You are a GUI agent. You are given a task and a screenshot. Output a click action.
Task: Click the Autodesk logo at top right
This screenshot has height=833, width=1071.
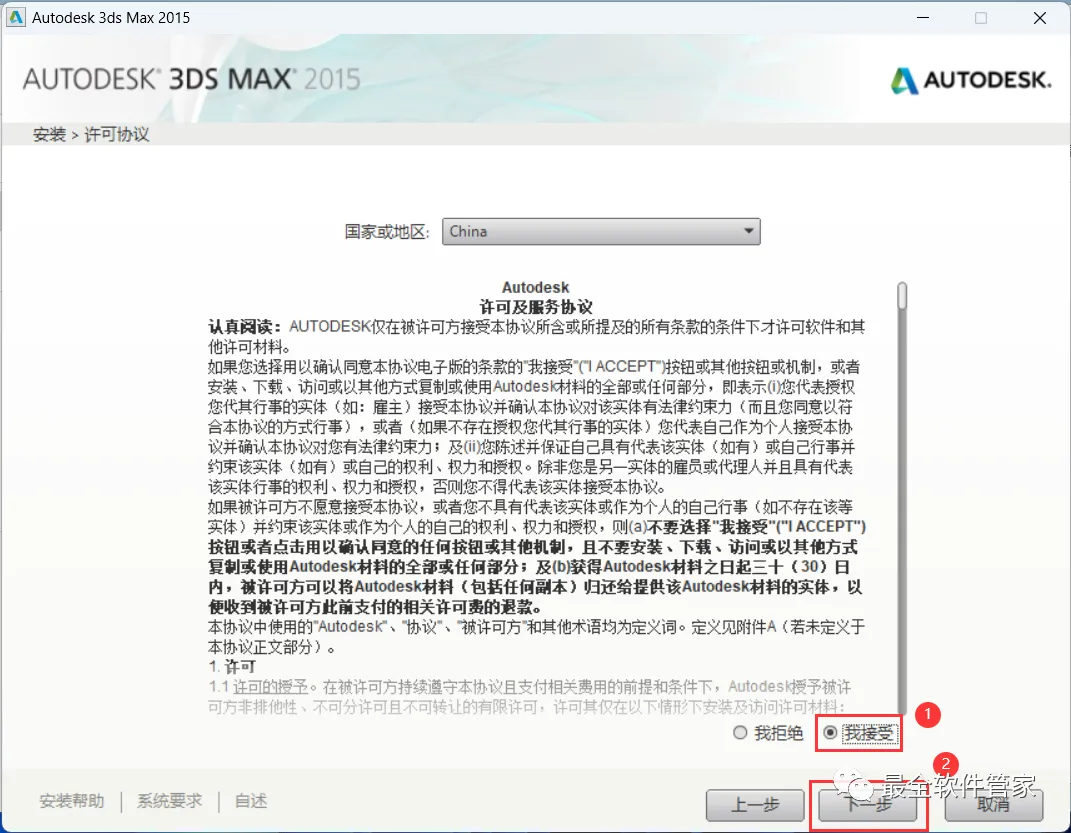[x=971, y=80]
